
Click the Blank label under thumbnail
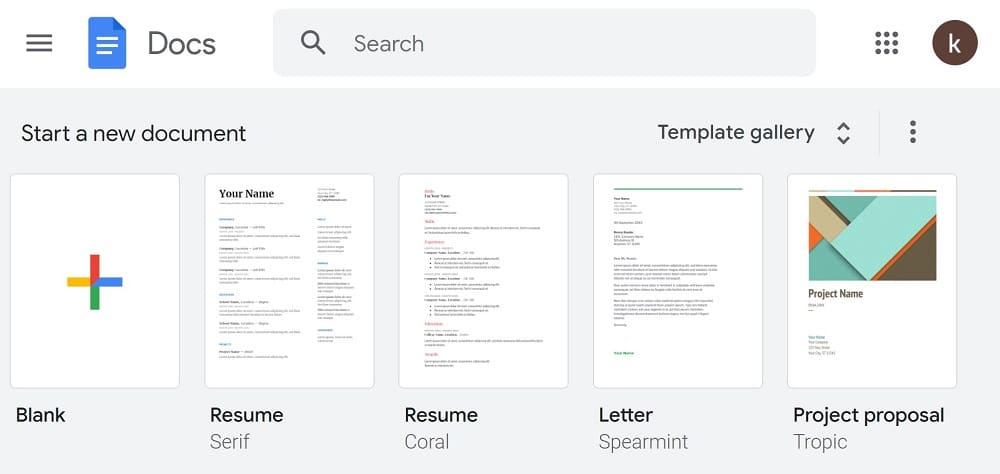[x=40, y=415]
